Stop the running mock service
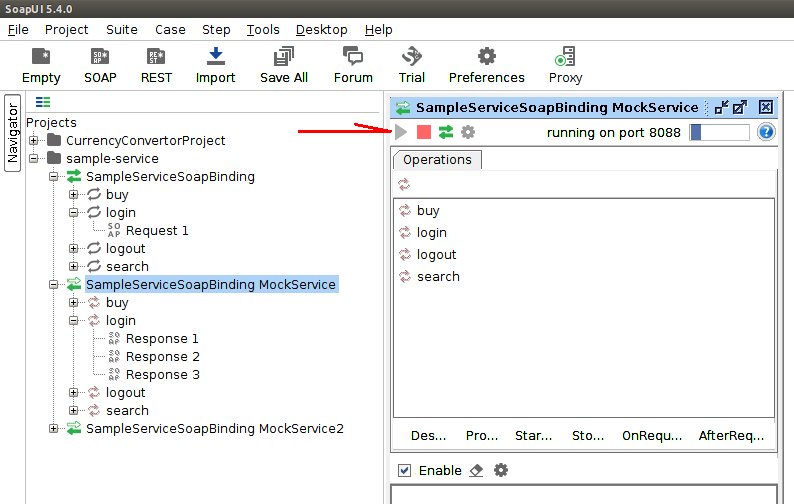Viewport: 794px width, 504px height. 424,132
